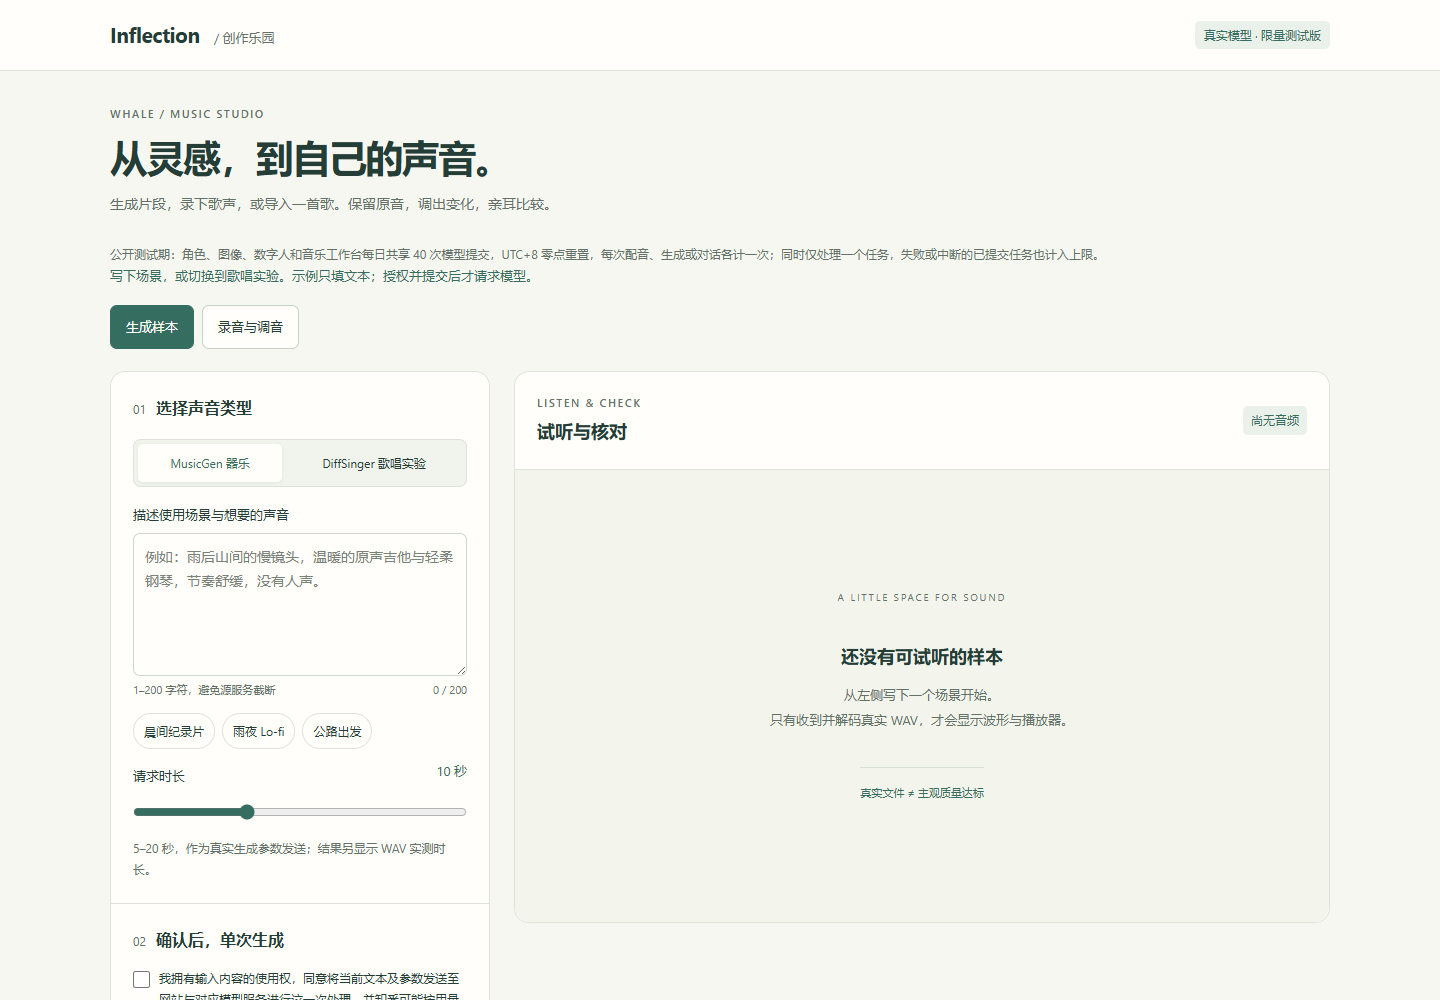Tick the usage rights consent checkbox

click(x=142, y=980)
